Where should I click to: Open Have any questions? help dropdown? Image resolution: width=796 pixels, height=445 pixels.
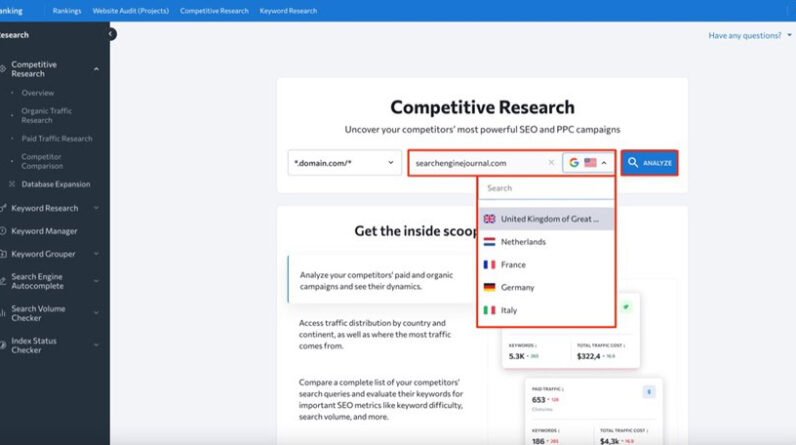pyautogui.click(x=750, y=36)
